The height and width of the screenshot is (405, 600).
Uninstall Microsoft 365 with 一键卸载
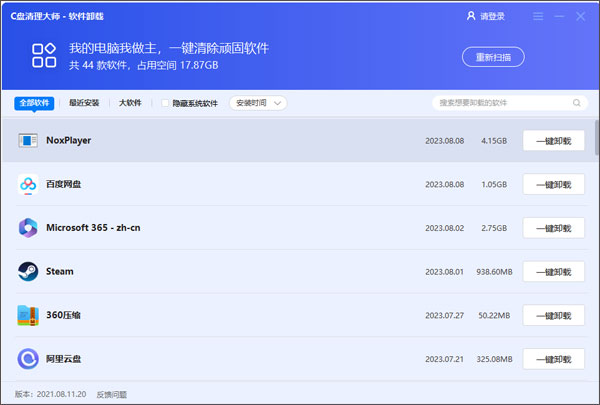pyautogui.click(x=554, y=228)
